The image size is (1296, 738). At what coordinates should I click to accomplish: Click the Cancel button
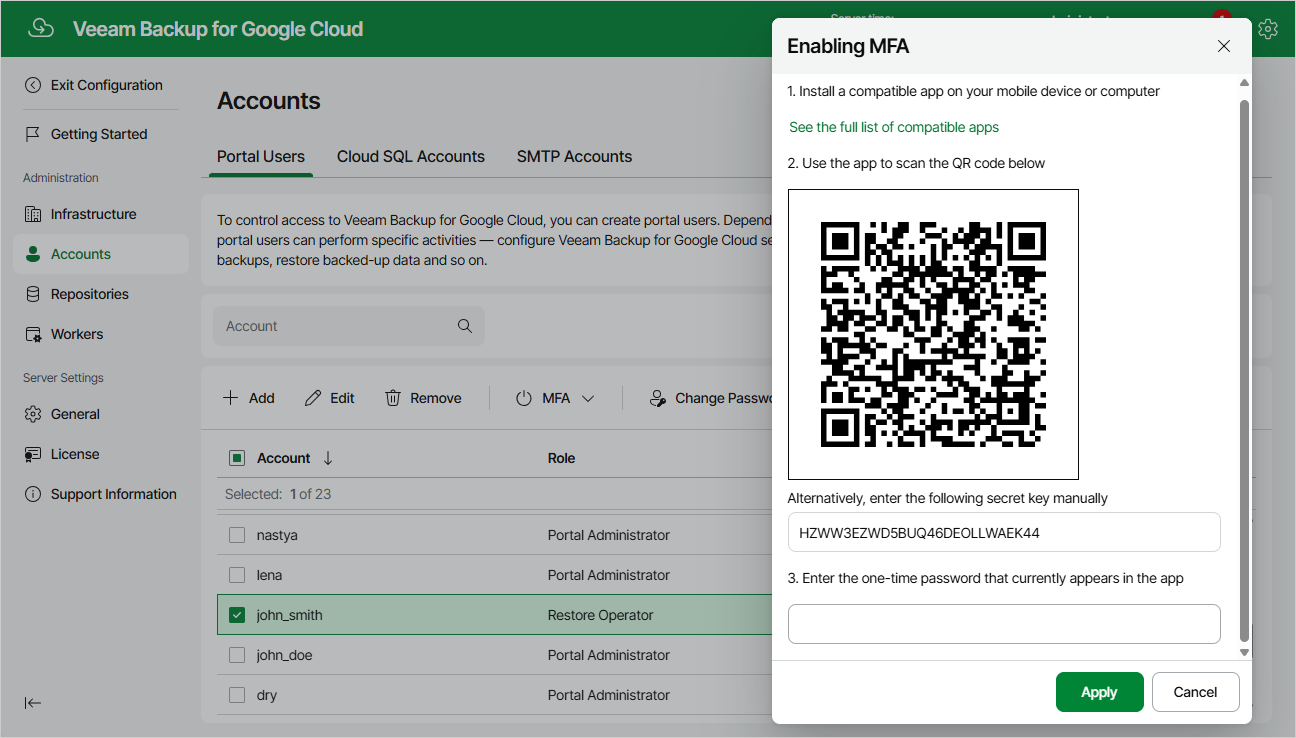click(1195, 692)
